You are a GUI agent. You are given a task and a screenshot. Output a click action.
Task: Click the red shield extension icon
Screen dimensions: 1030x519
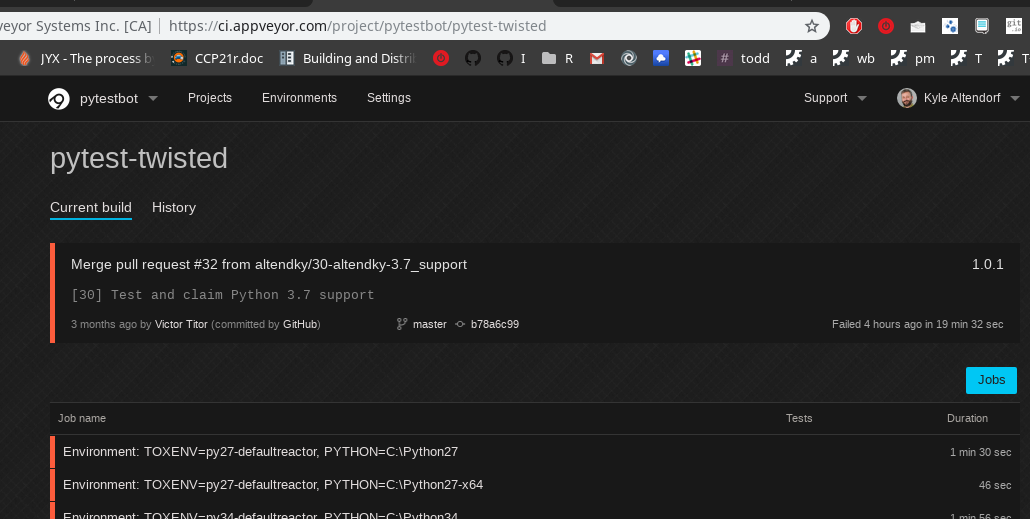853,26
